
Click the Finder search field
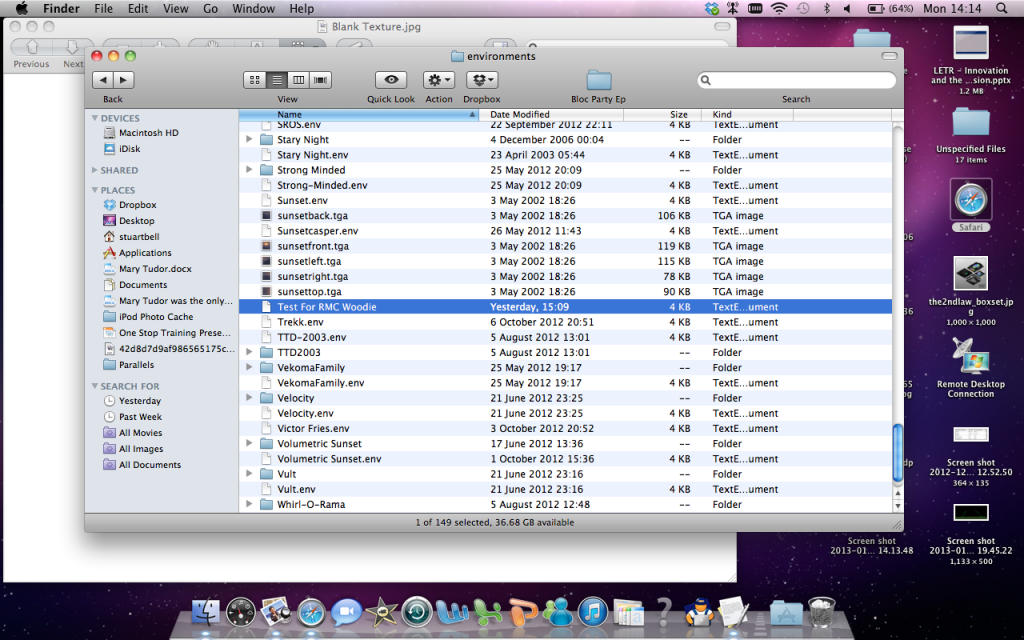(797, 80)
